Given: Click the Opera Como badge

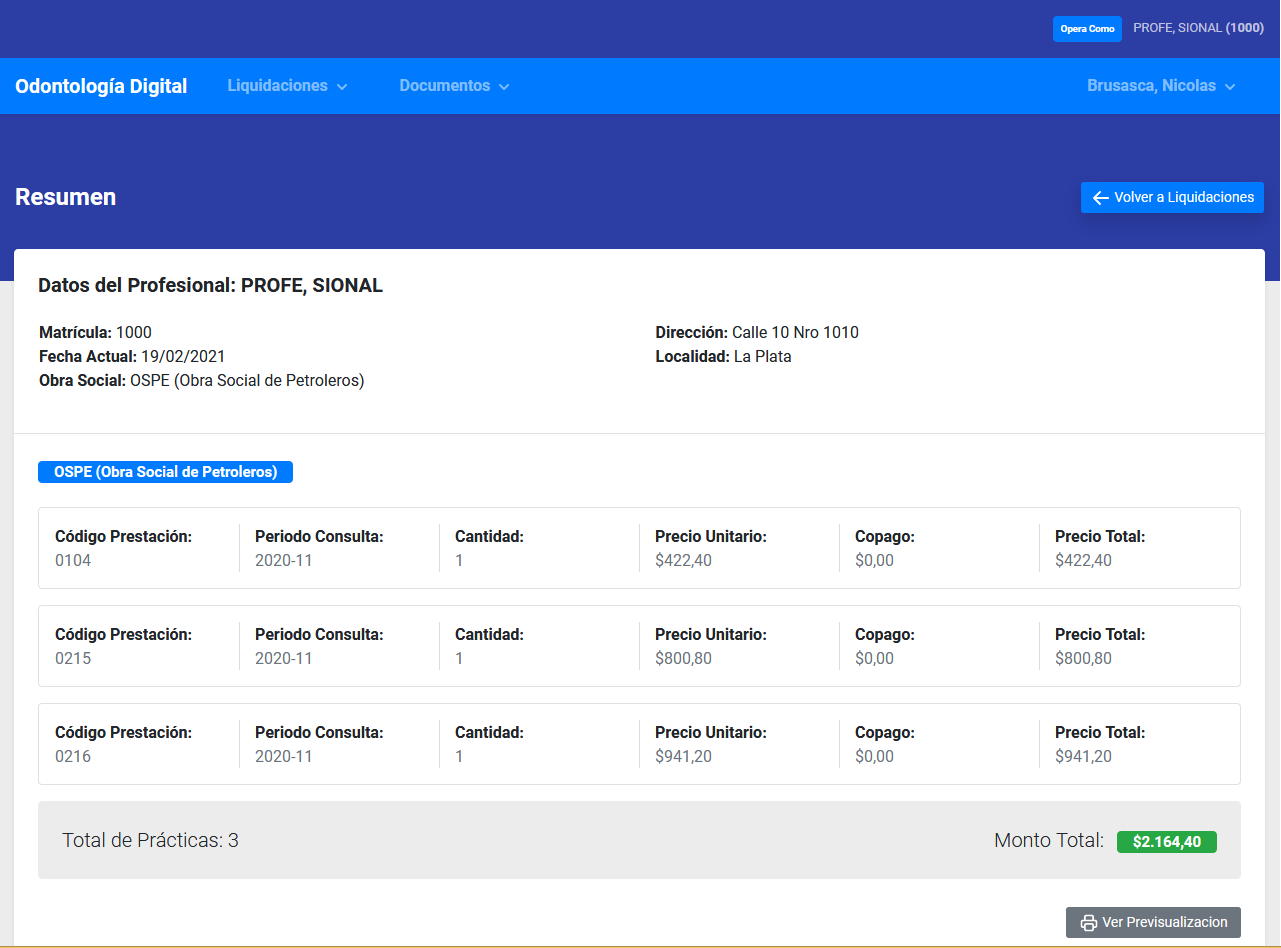Looking at the screenshot, I should click(x=1087, y=29).
